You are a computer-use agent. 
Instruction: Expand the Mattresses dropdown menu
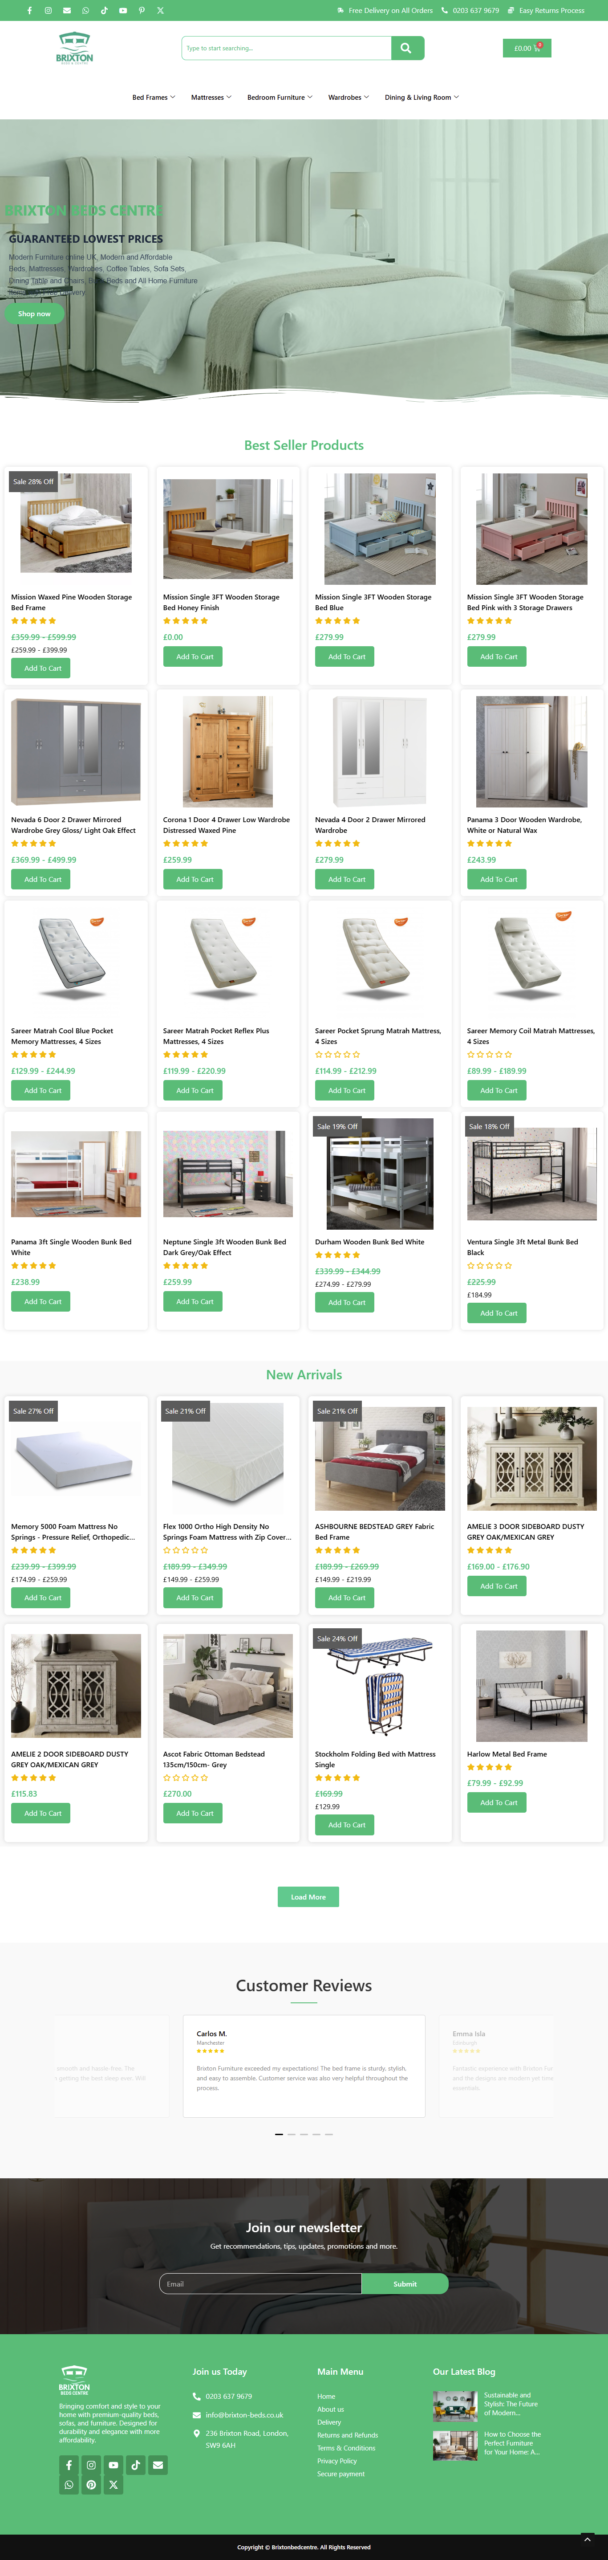click(211, 97)
